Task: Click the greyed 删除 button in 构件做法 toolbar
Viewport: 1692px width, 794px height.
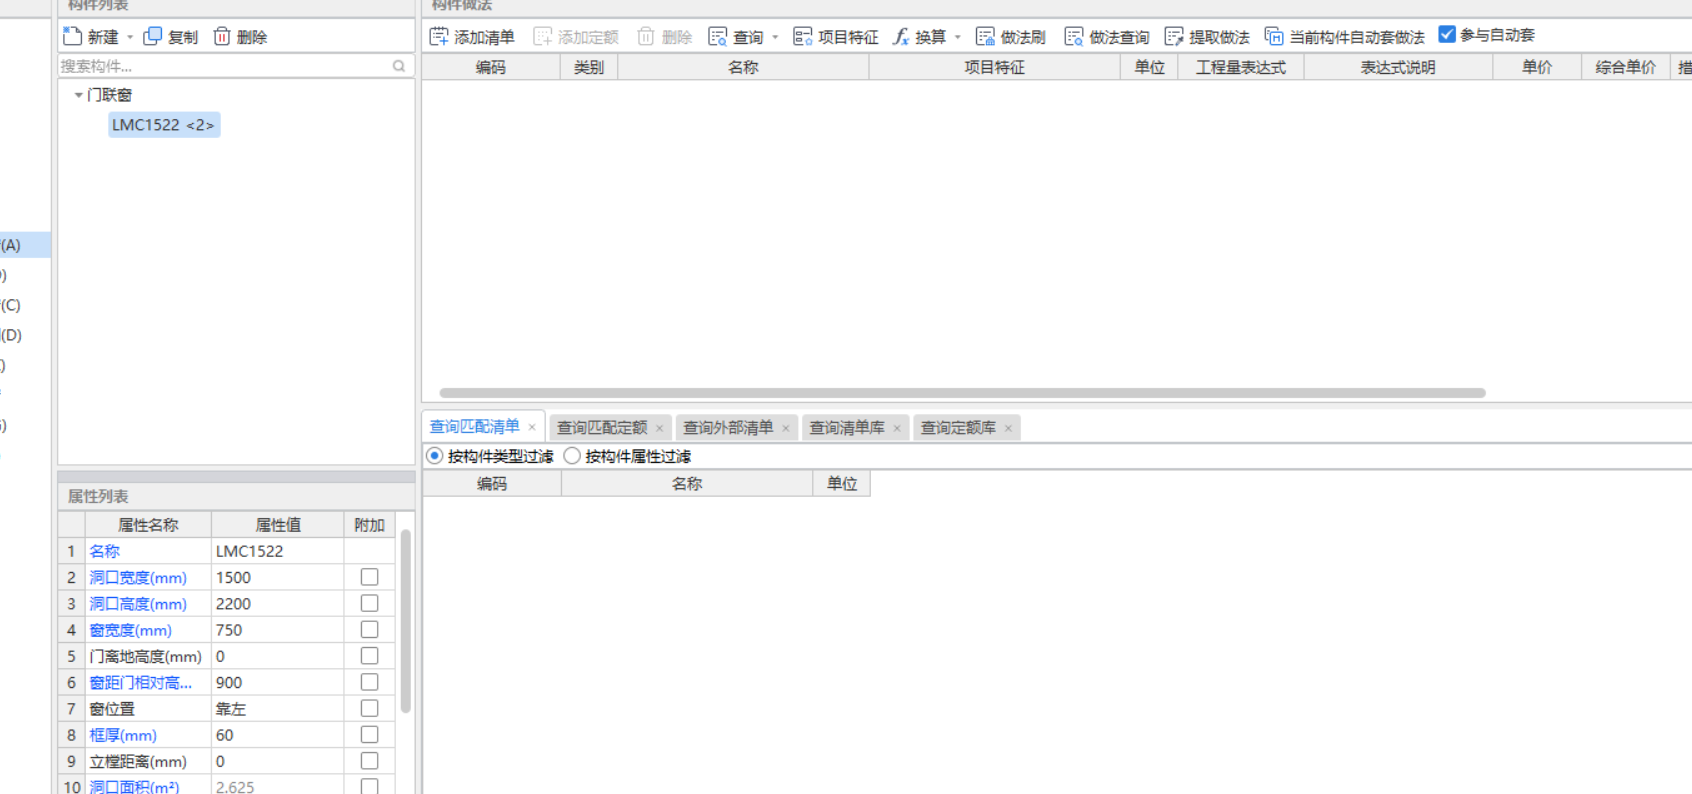Action: pos(665,37)
